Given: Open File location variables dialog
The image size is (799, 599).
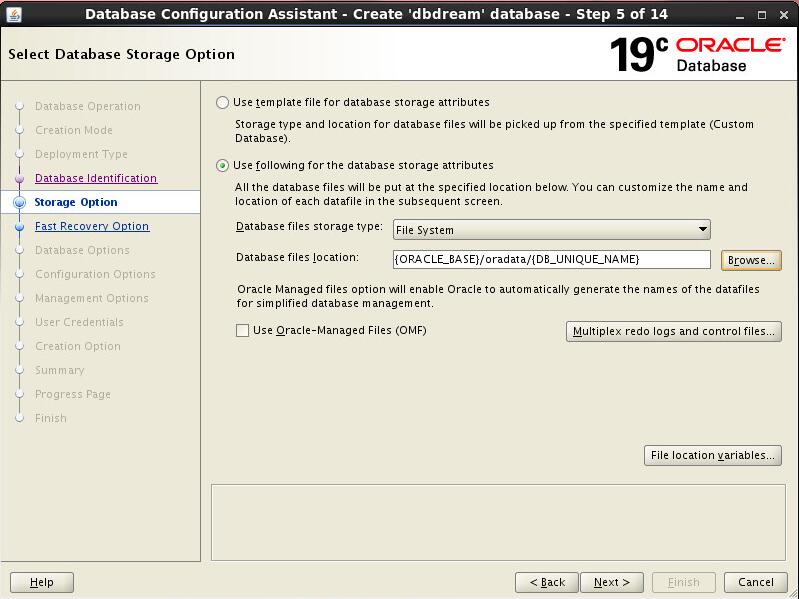Looking at the screenshot, I should coord(712,456).
